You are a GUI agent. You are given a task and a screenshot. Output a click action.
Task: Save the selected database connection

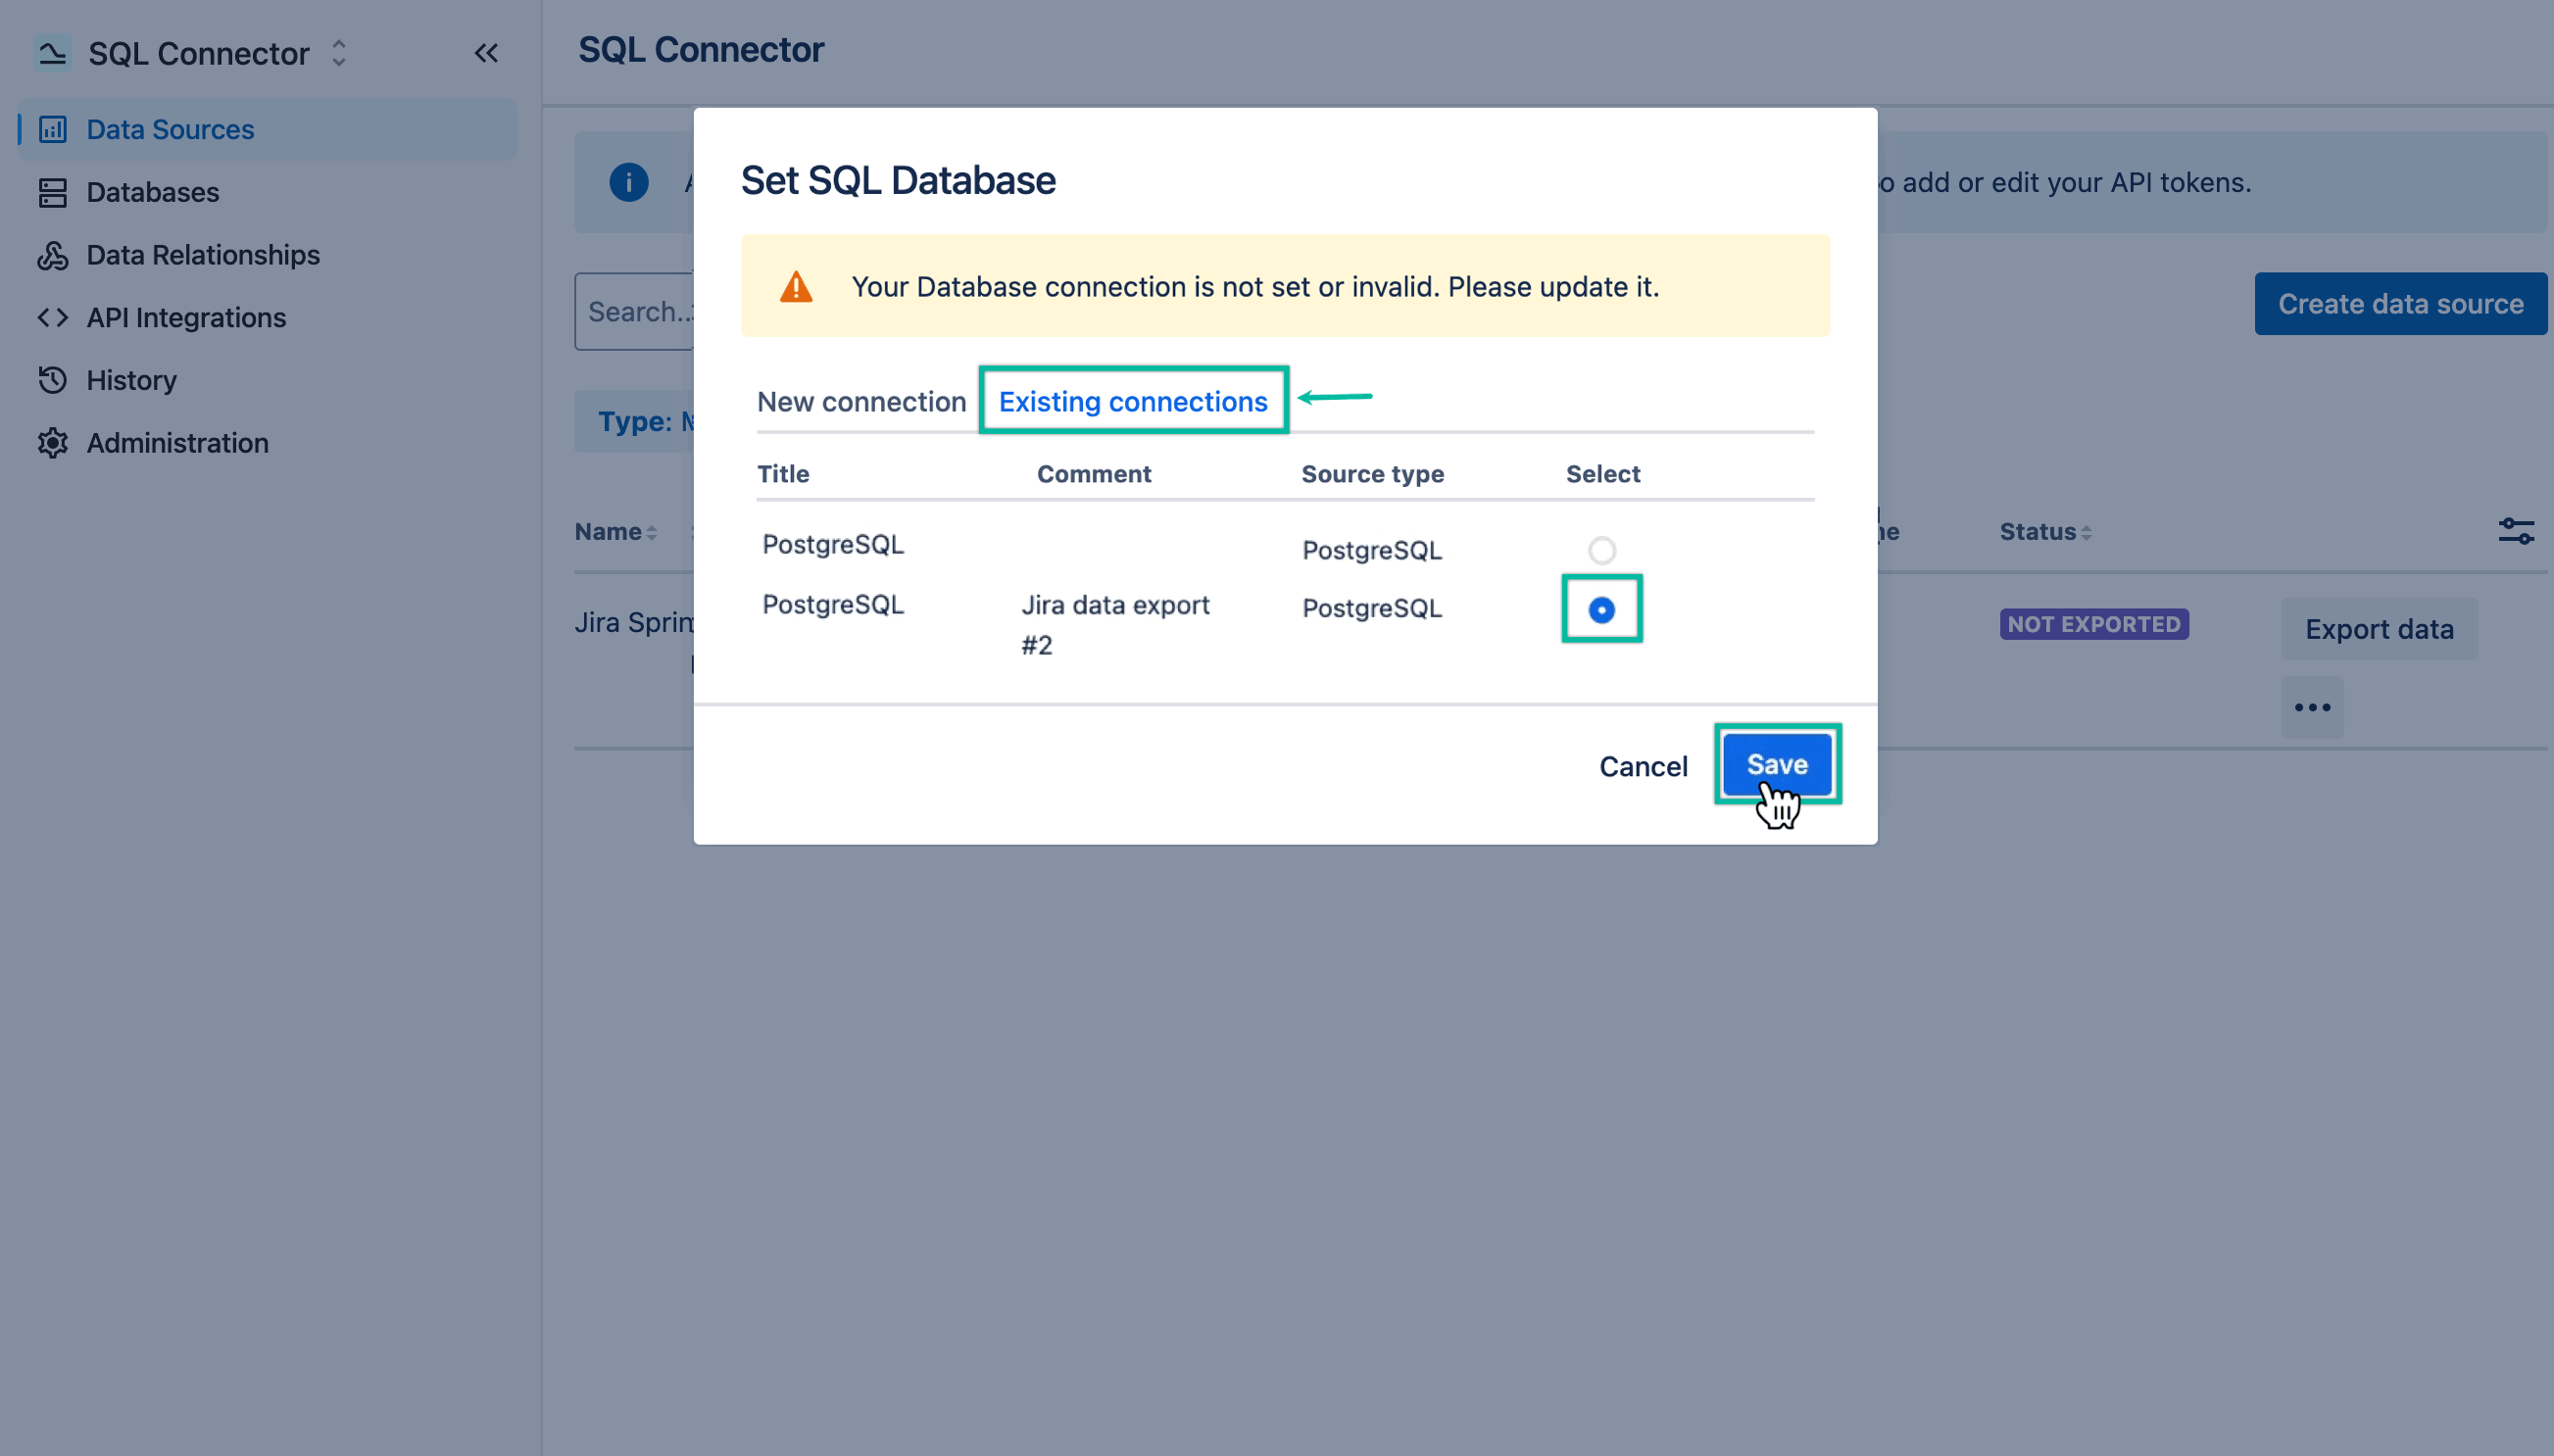click(1777, 763)
